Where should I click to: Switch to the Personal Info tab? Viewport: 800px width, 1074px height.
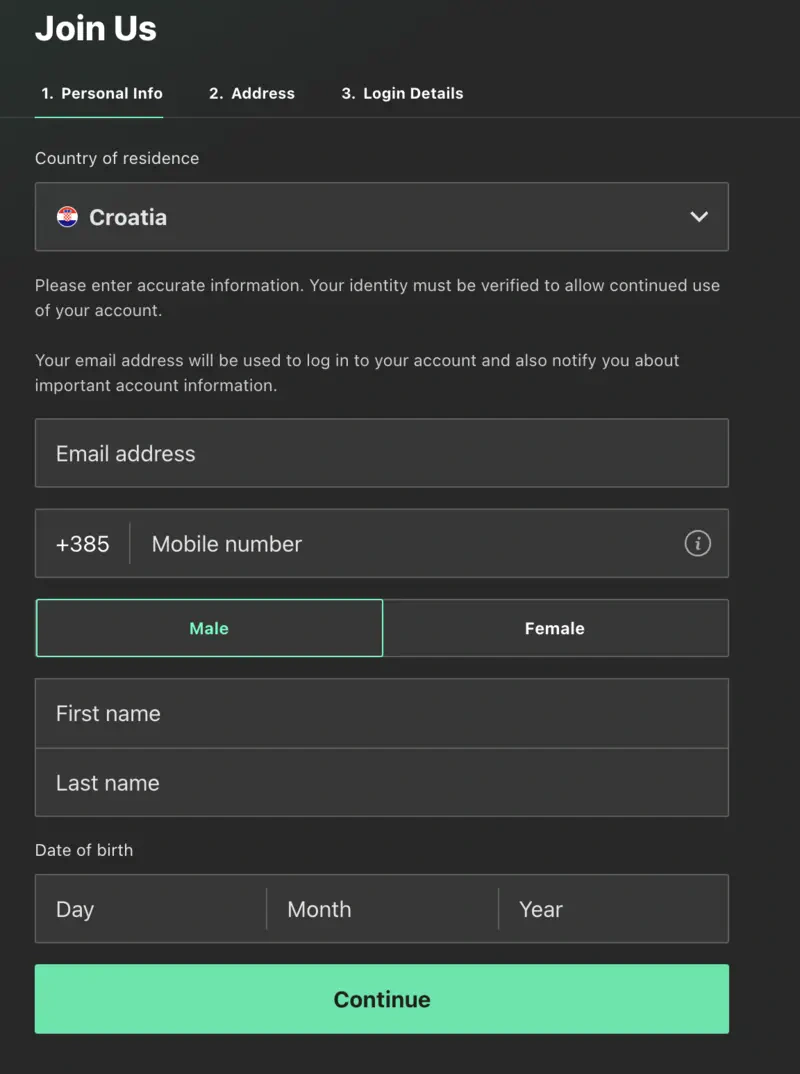click(100, 94)
